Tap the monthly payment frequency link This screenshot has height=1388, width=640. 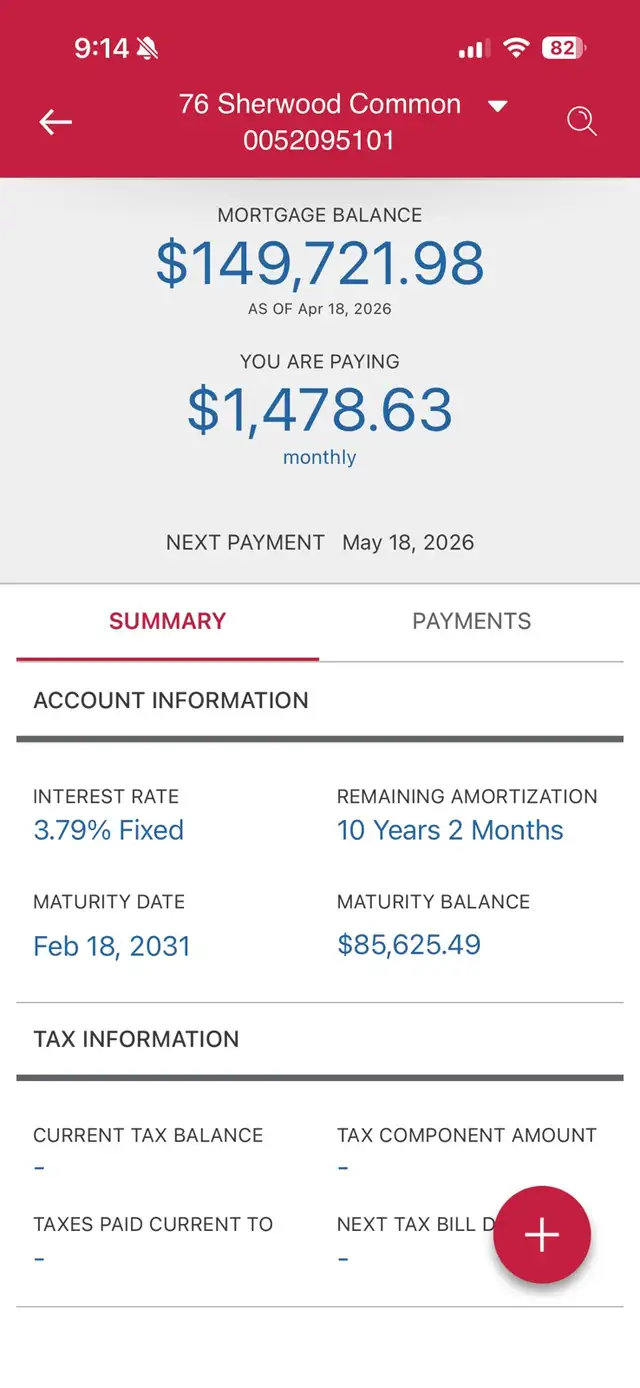coord(320,458)
